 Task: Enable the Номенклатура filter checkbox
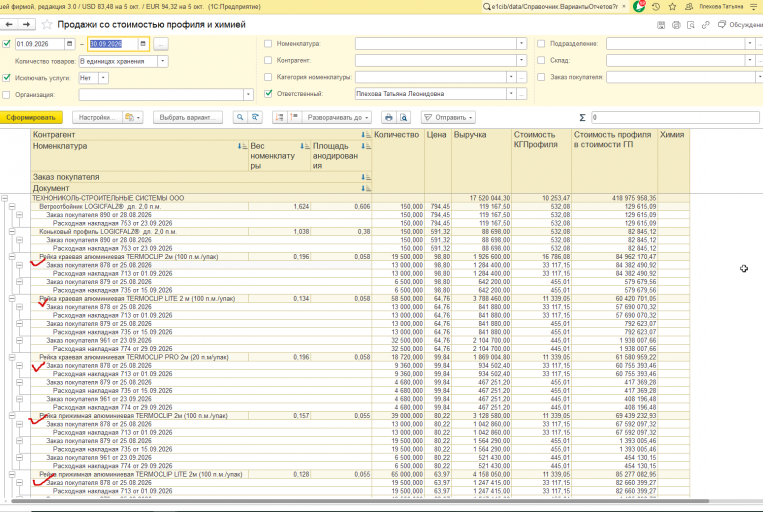pyautogui.click(x=268, y=44)
